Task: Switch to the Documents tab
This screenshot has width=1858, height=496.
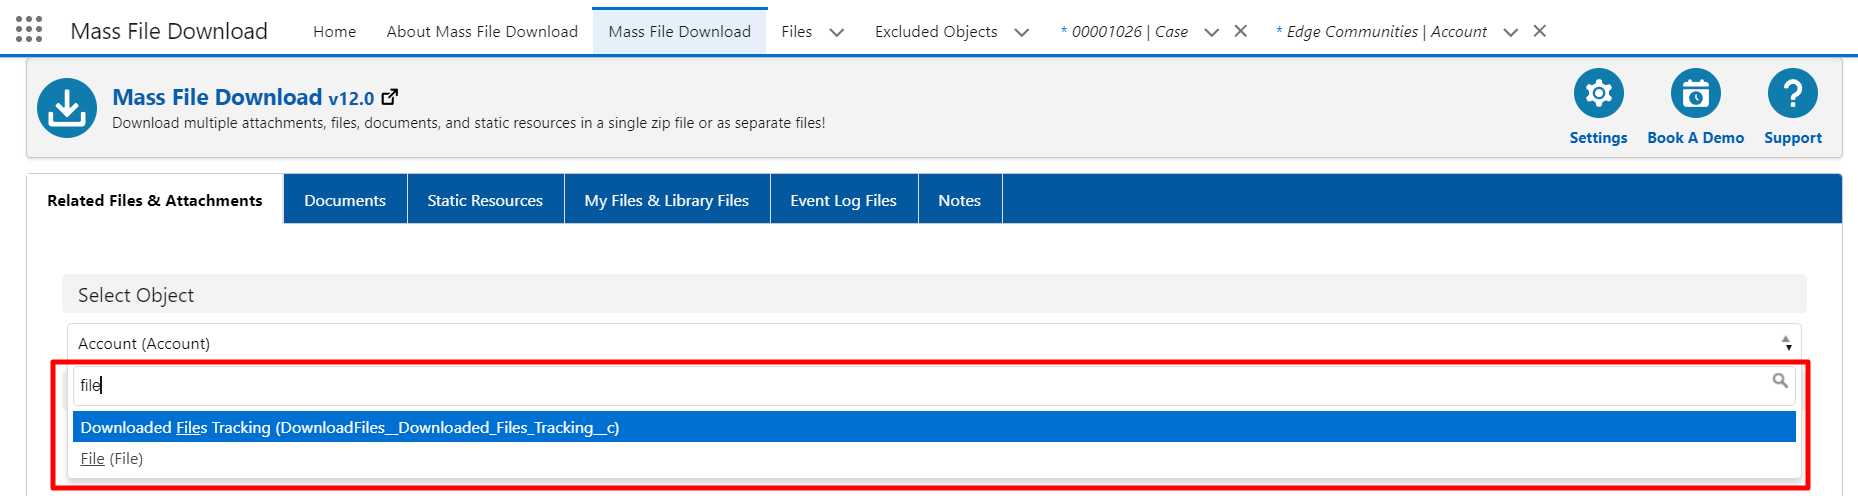Action: point(345,200)
